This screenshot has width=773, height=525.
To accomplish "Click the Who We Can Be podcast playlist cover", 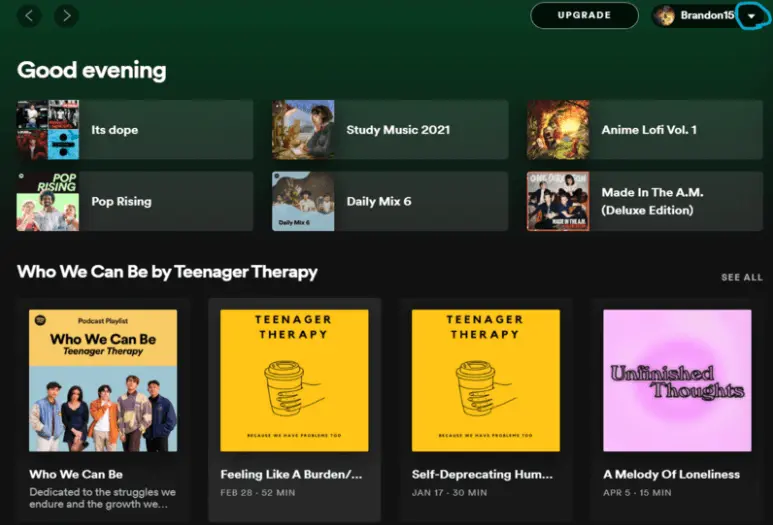I will point(103,380).
